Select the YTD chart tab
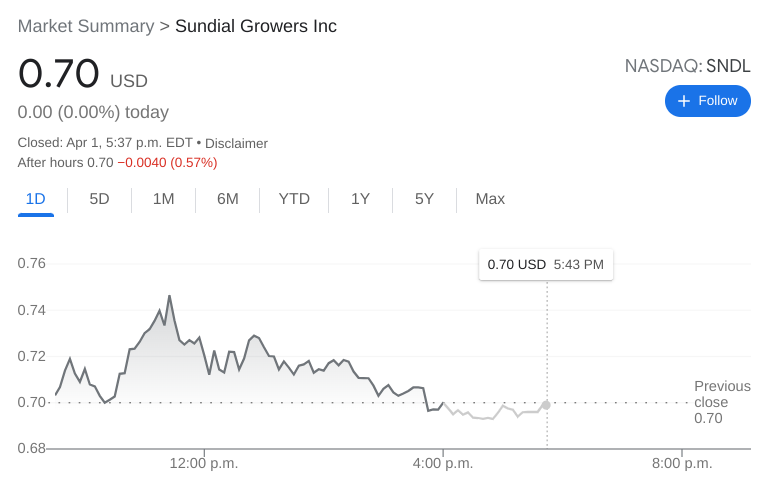The width and height of the screenshot is (767, 494). click(294, 199)
